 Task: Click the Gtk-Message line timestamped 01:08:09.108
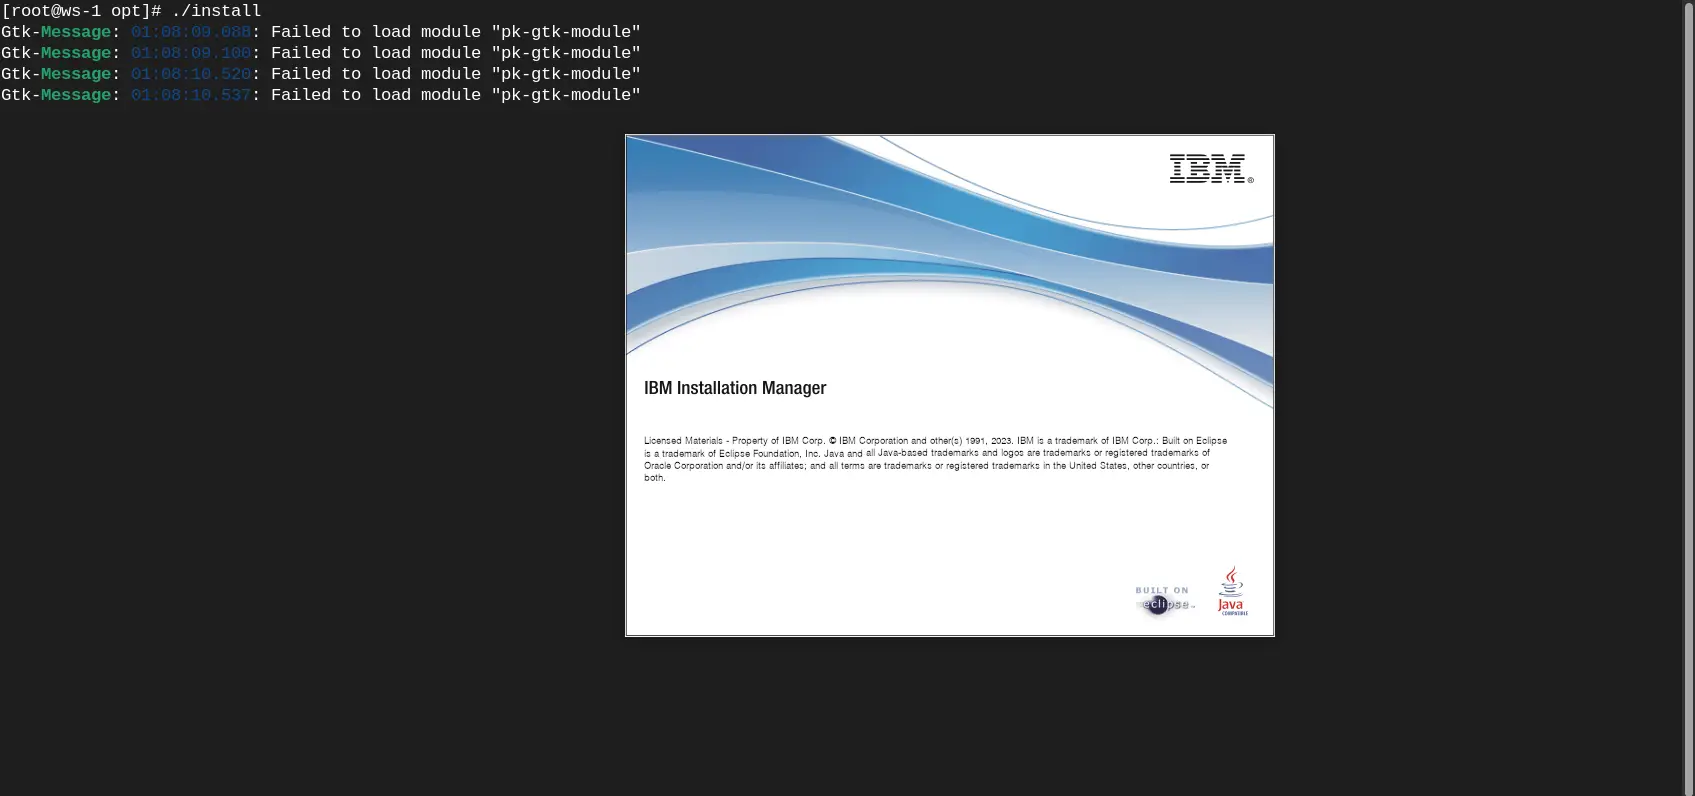(x=321, y=53)
